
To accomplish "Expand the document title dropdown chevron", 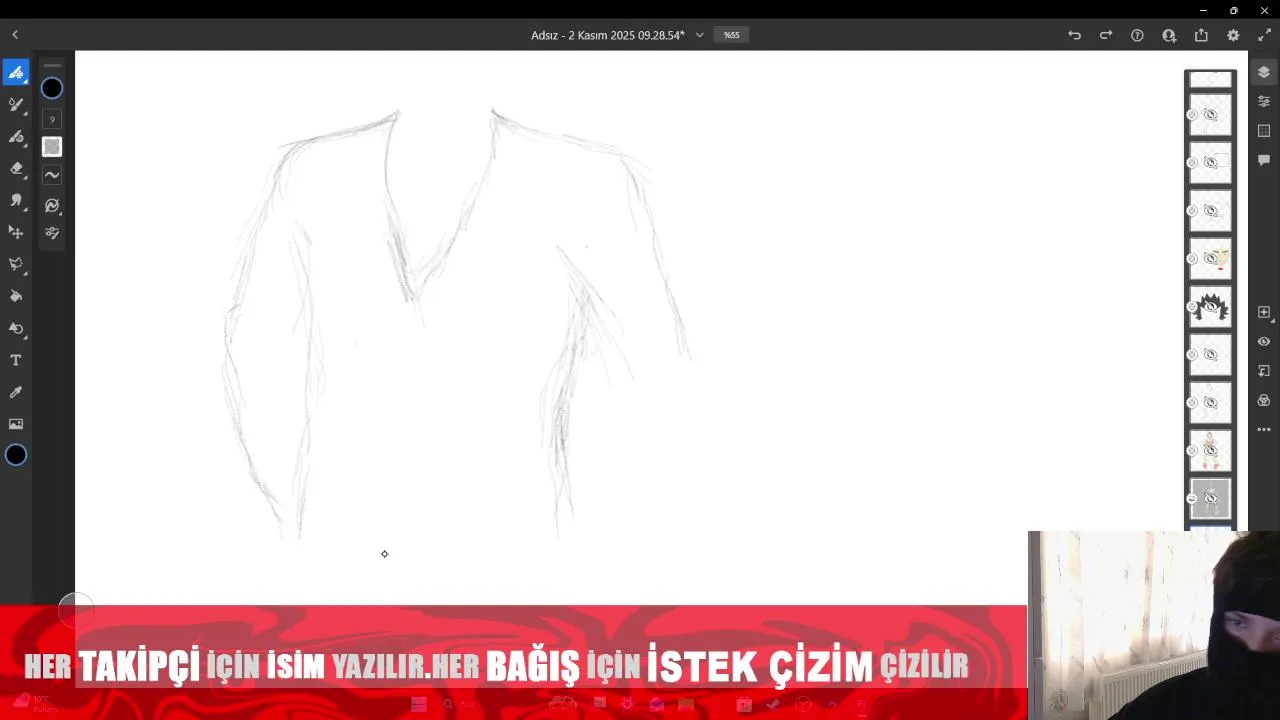I will [x=699, y=35].
